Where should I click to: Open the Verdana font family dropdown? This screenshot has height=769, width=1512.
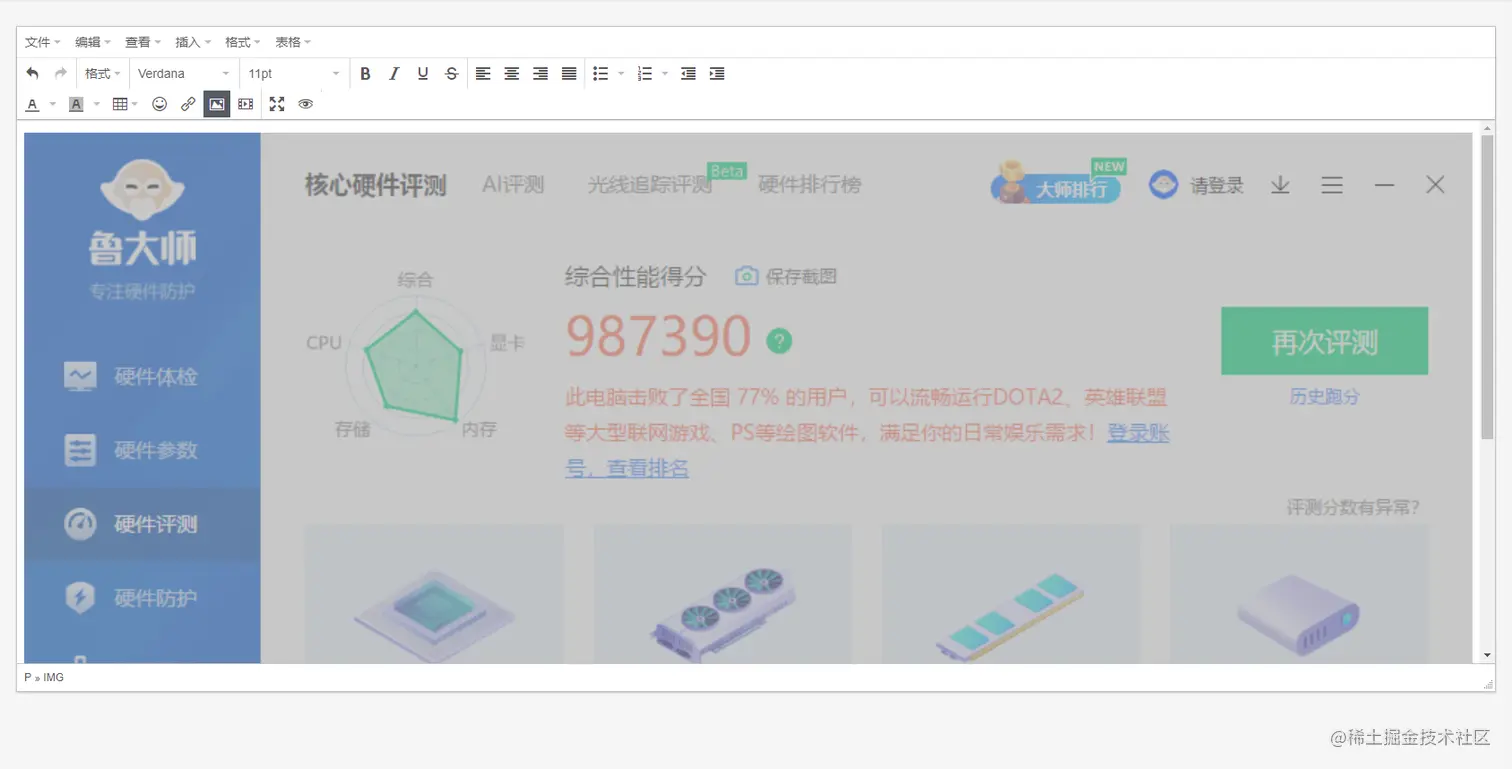183,73
